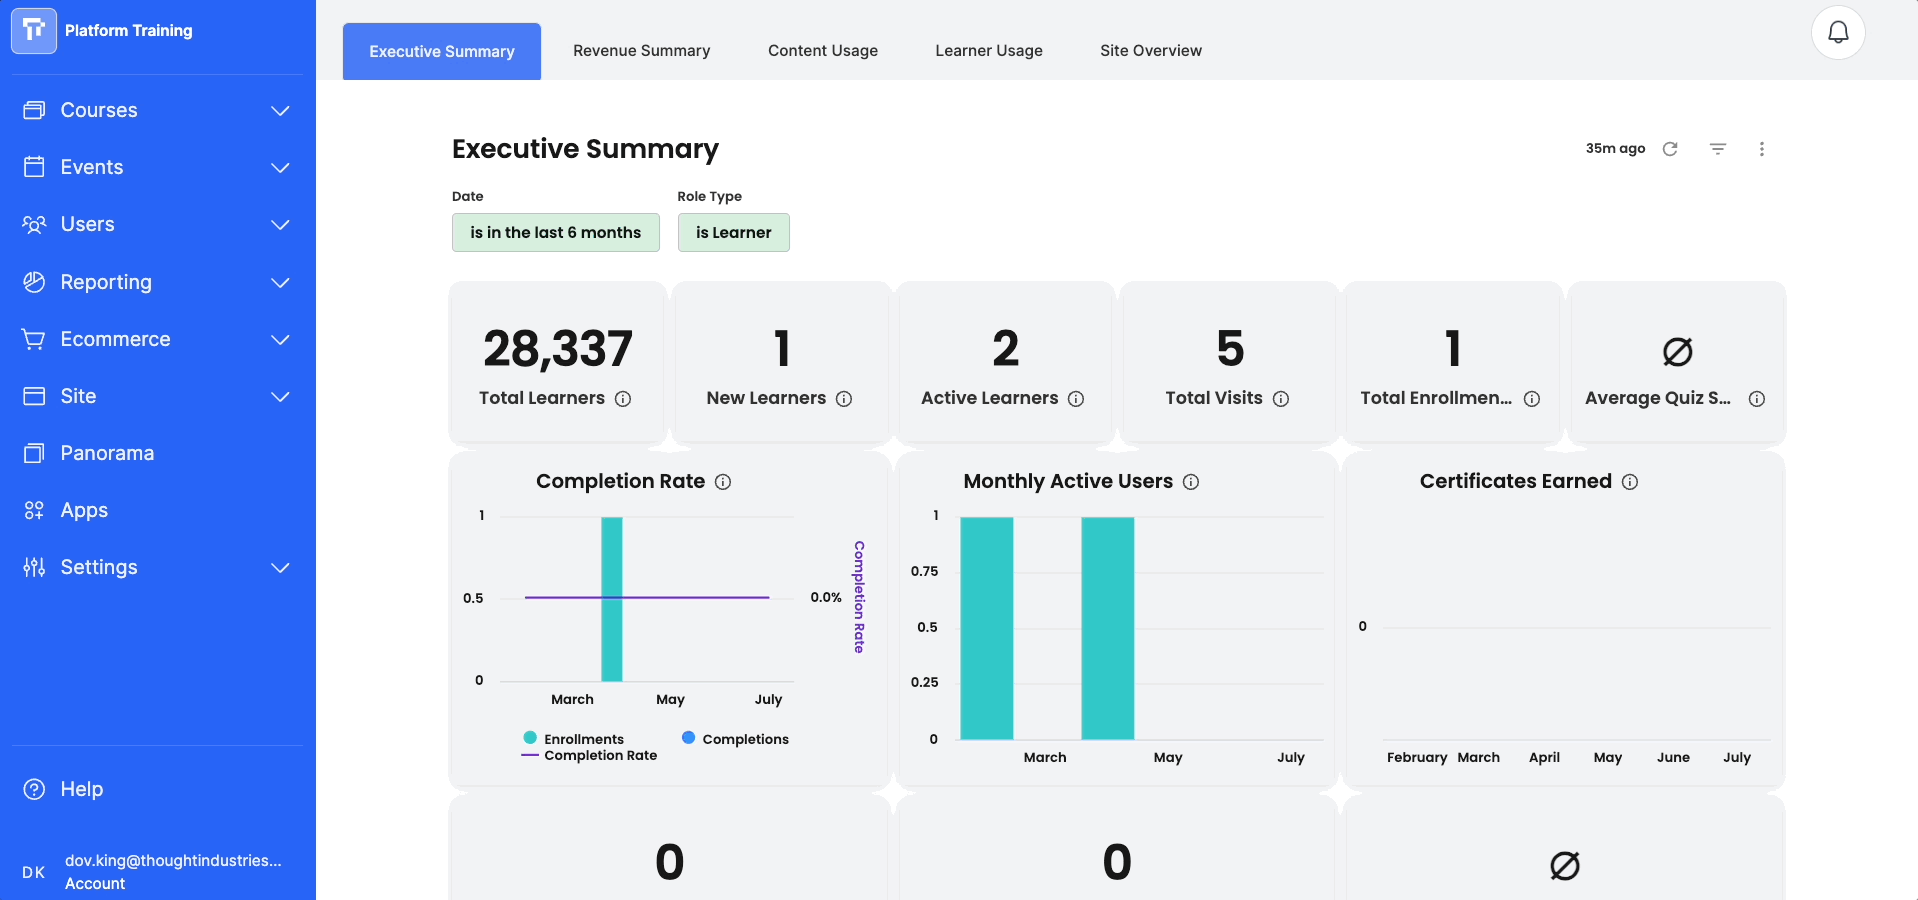Screen dimensions: 1918x900
Task: Toggle Completion Rate line in legend
Action: click(x=589, y=755)
